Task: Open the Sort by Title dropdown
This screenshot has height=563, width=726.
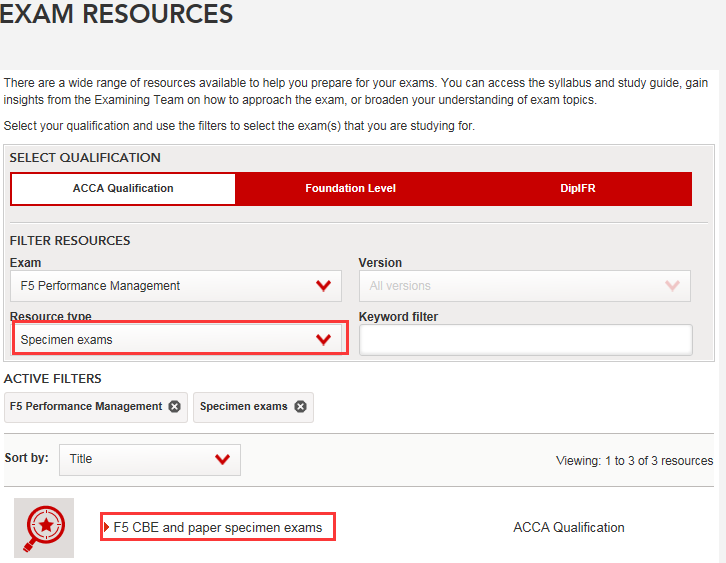Action: click(x=140, y=459)
